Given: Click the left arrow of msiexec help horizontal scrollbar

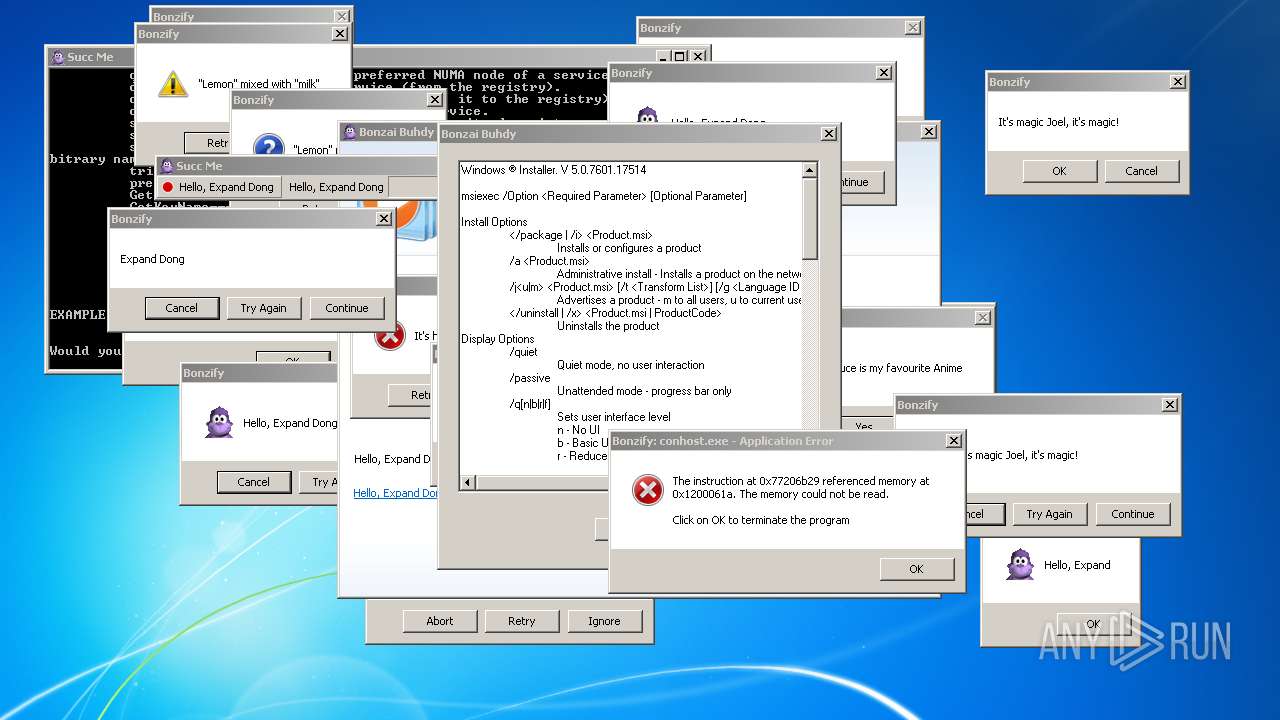Looking at the screenshot, I should pyautogui.click(x=468, y=483).
